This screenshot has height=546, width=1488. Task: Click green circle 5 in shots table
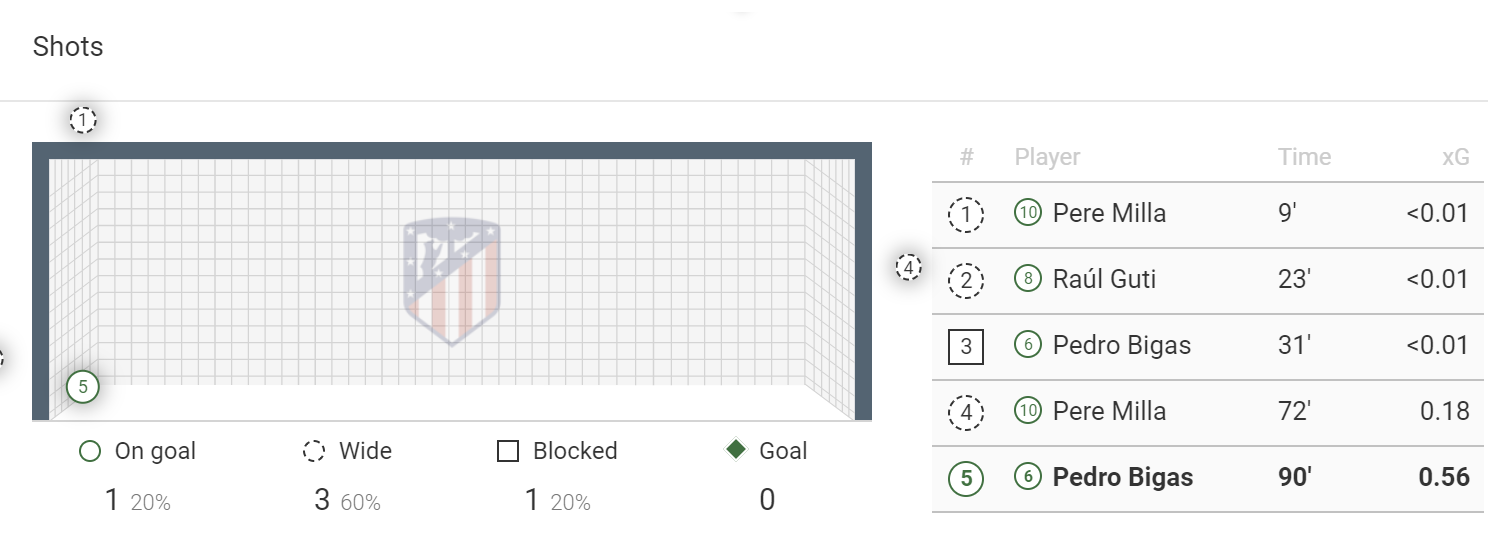coord(966,478)
